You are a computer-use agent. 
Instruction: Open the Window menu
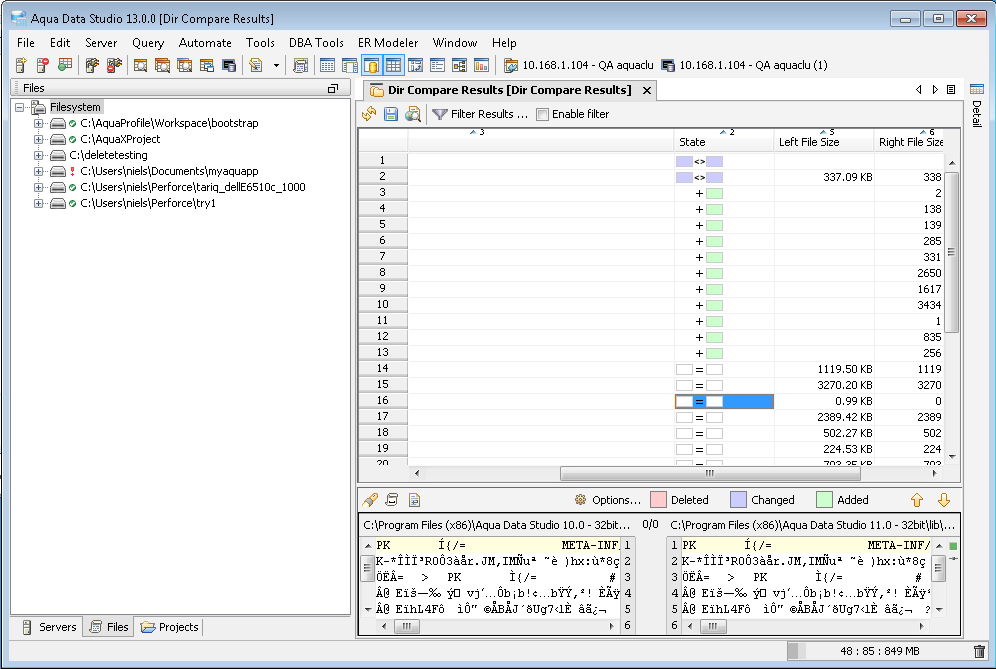click(x=455, y=43)
